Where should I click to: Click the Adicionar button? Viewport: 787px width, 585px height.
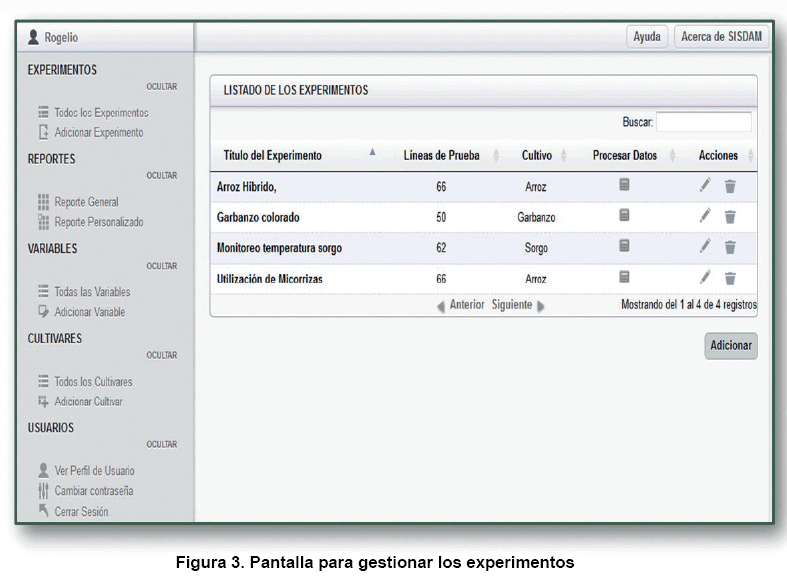pos(730,346)
